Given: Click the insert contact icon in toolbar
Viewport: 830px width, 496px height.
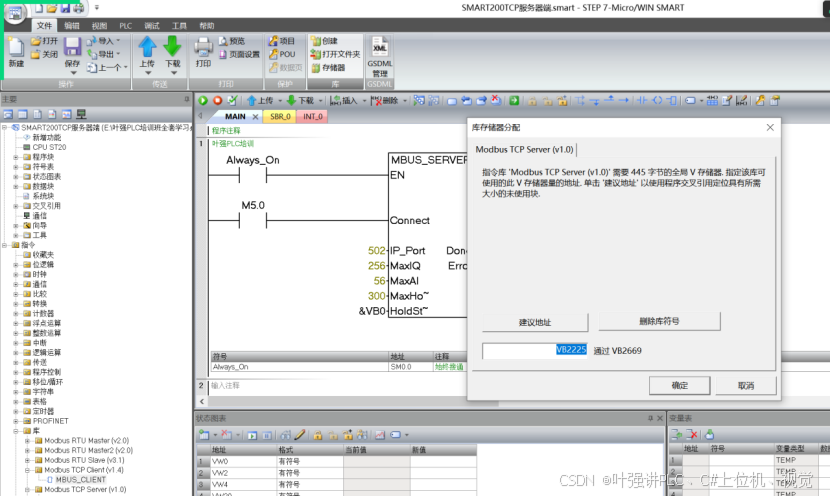Looking at the screenshot, I should pos(643,100).
